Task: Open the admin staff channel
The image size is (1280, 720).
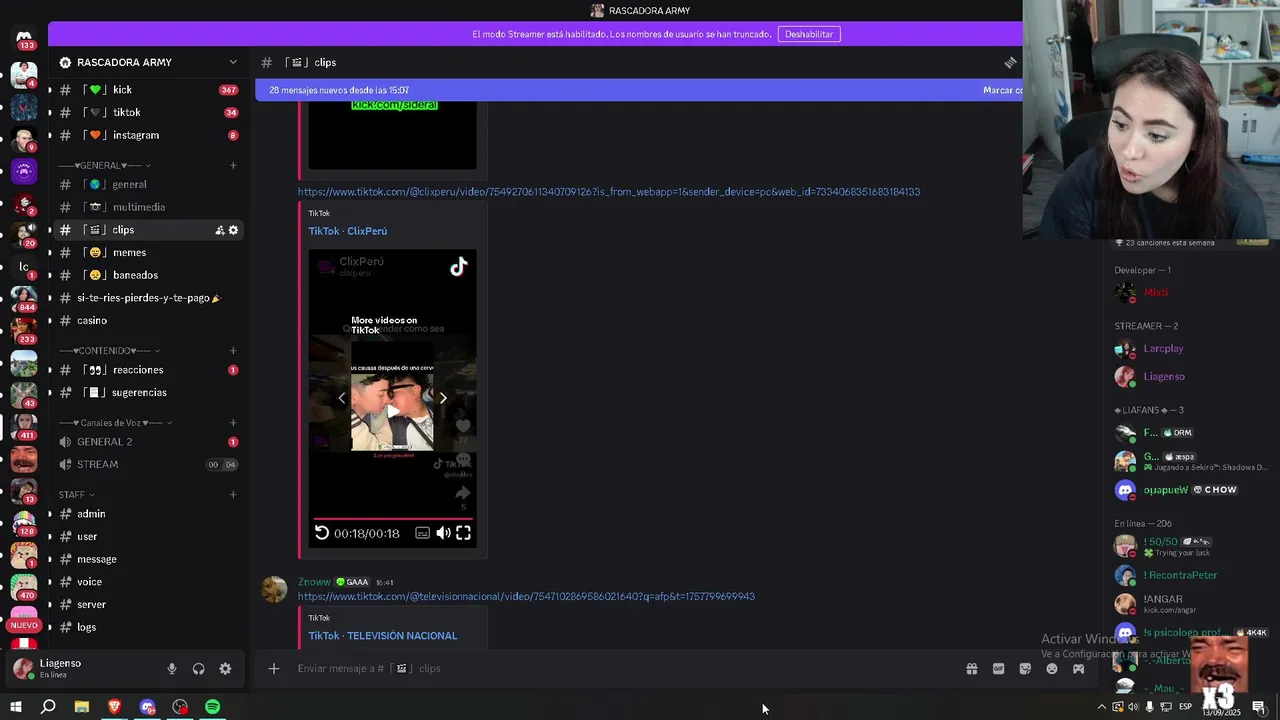Action: pyautogui.click(x=148, y=514)
